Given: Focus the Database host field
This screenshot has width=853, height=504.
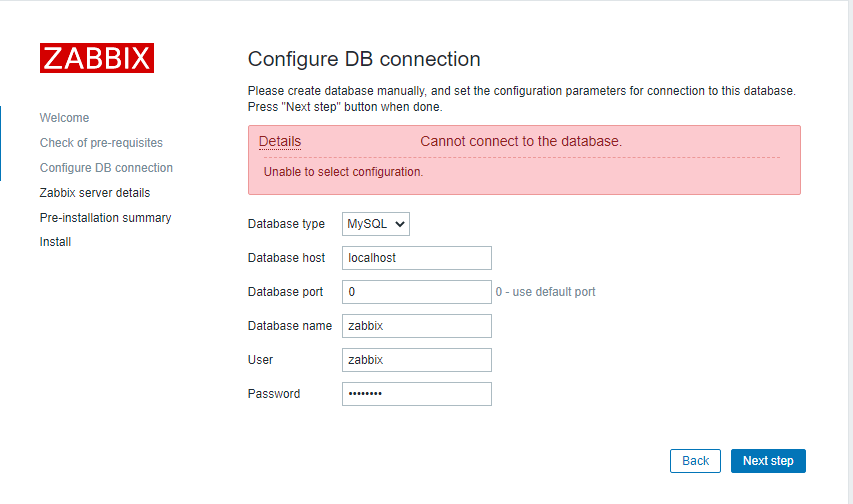Looking at the screenshot, I should [417, 258].
